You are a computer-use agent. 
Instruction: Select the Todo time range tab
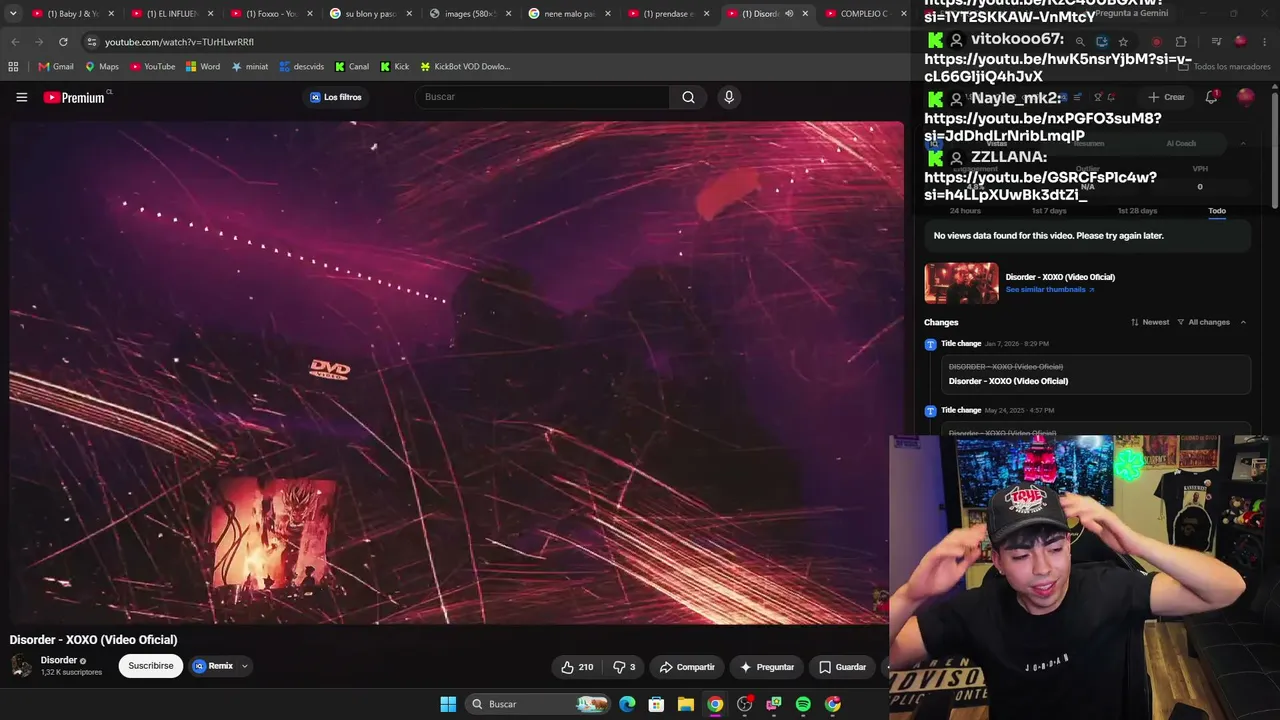1217,211
